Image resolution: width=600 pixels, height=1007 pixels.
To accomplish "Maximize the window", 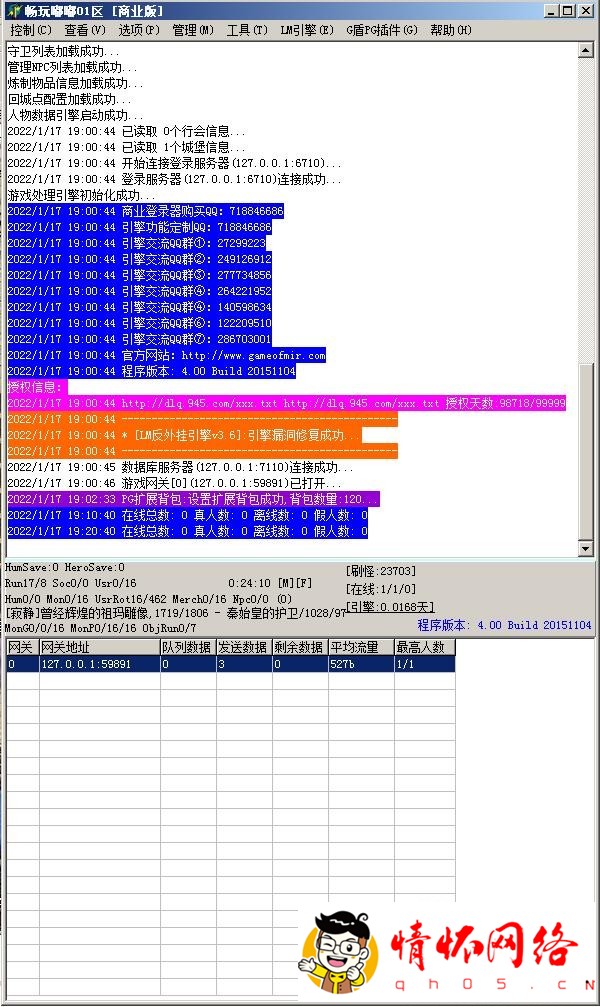I will tap(568, 11).
